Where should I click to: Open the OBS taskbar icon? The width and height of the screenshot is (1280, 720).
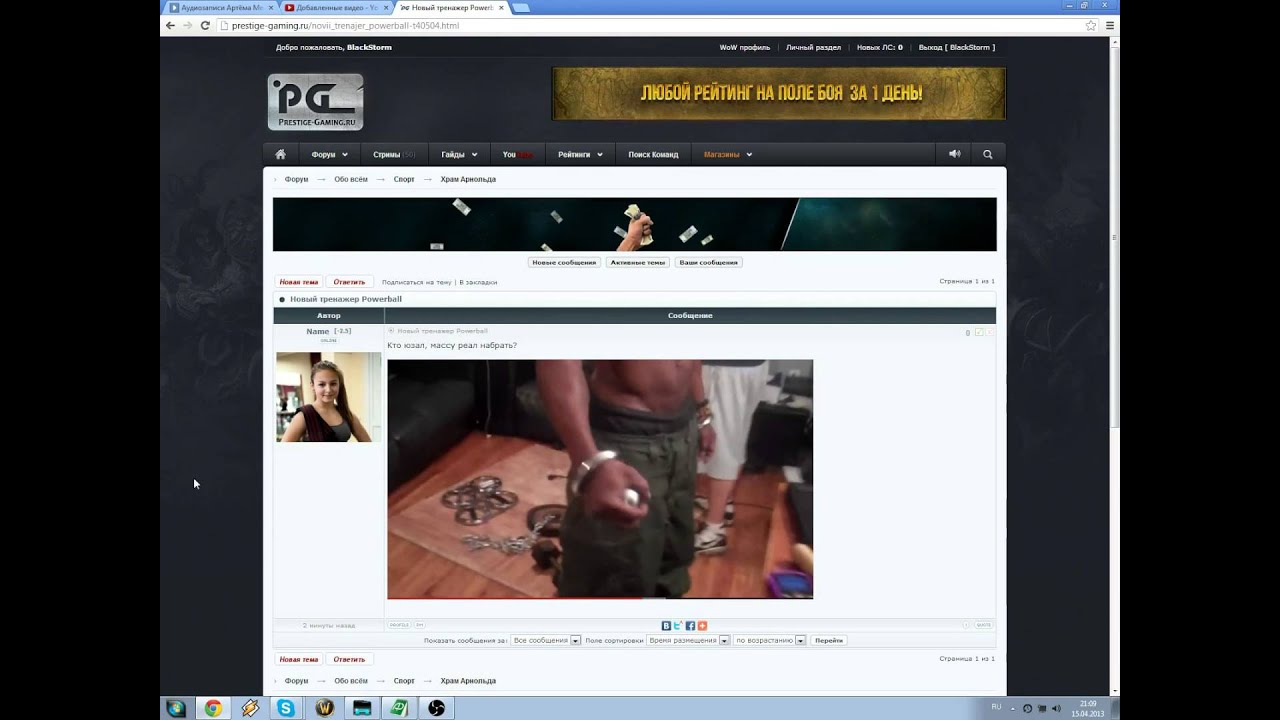(436, 708)
